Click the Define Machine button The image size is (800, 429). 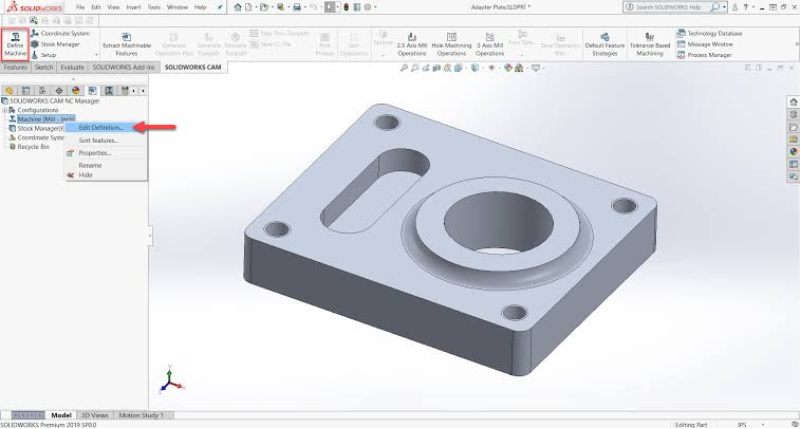pyautogui.click(x=15, y=44)
